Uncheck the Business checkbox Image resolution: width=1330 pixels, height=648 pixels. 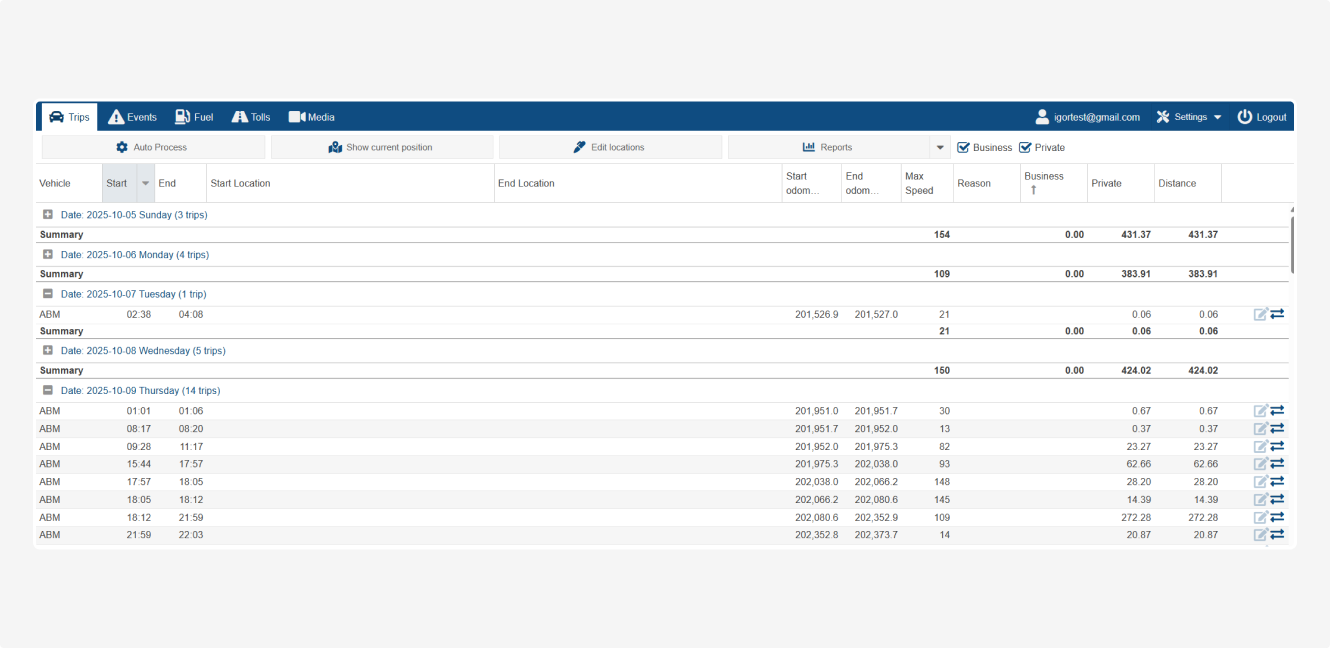tap(964, 147)
